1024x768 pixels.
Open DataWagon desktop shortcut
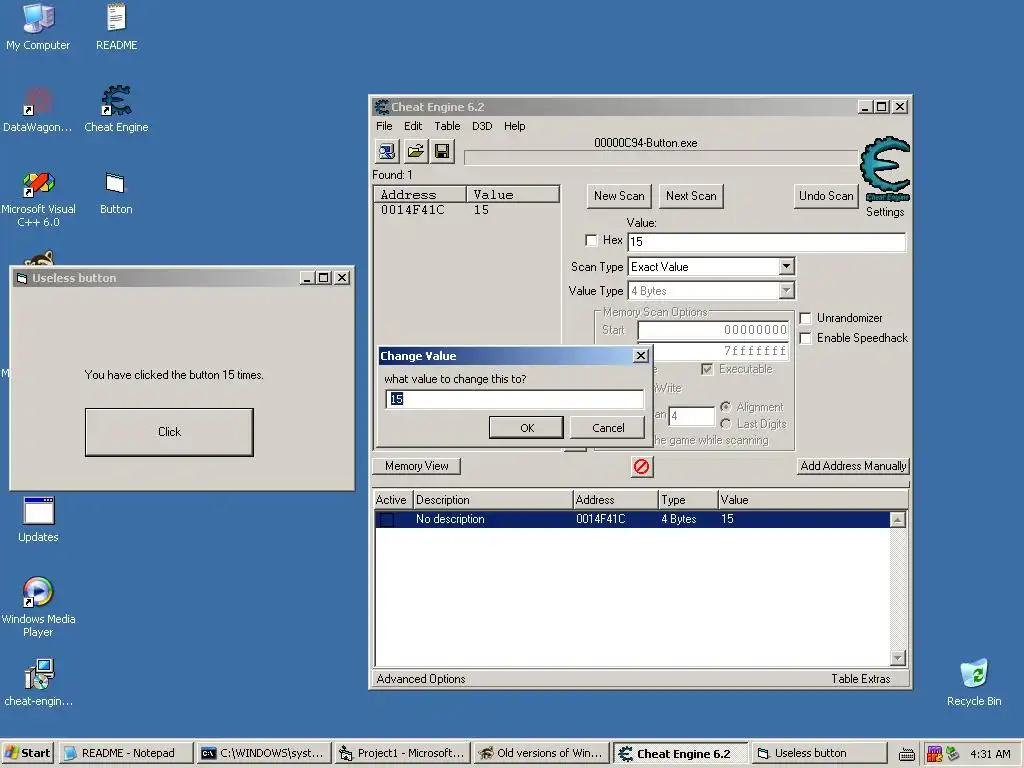click(x=38, y=109)
